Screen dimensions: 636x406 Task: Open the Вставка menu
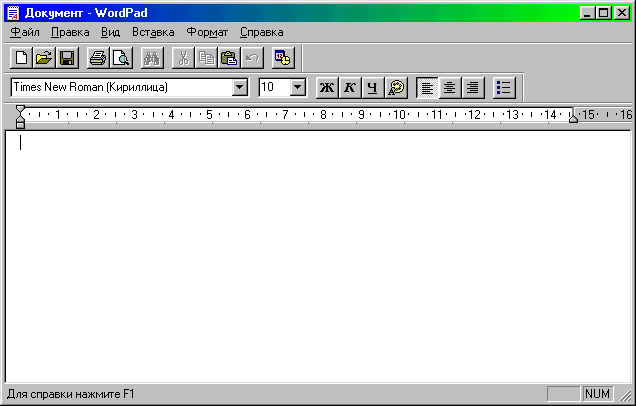(153, 32)
